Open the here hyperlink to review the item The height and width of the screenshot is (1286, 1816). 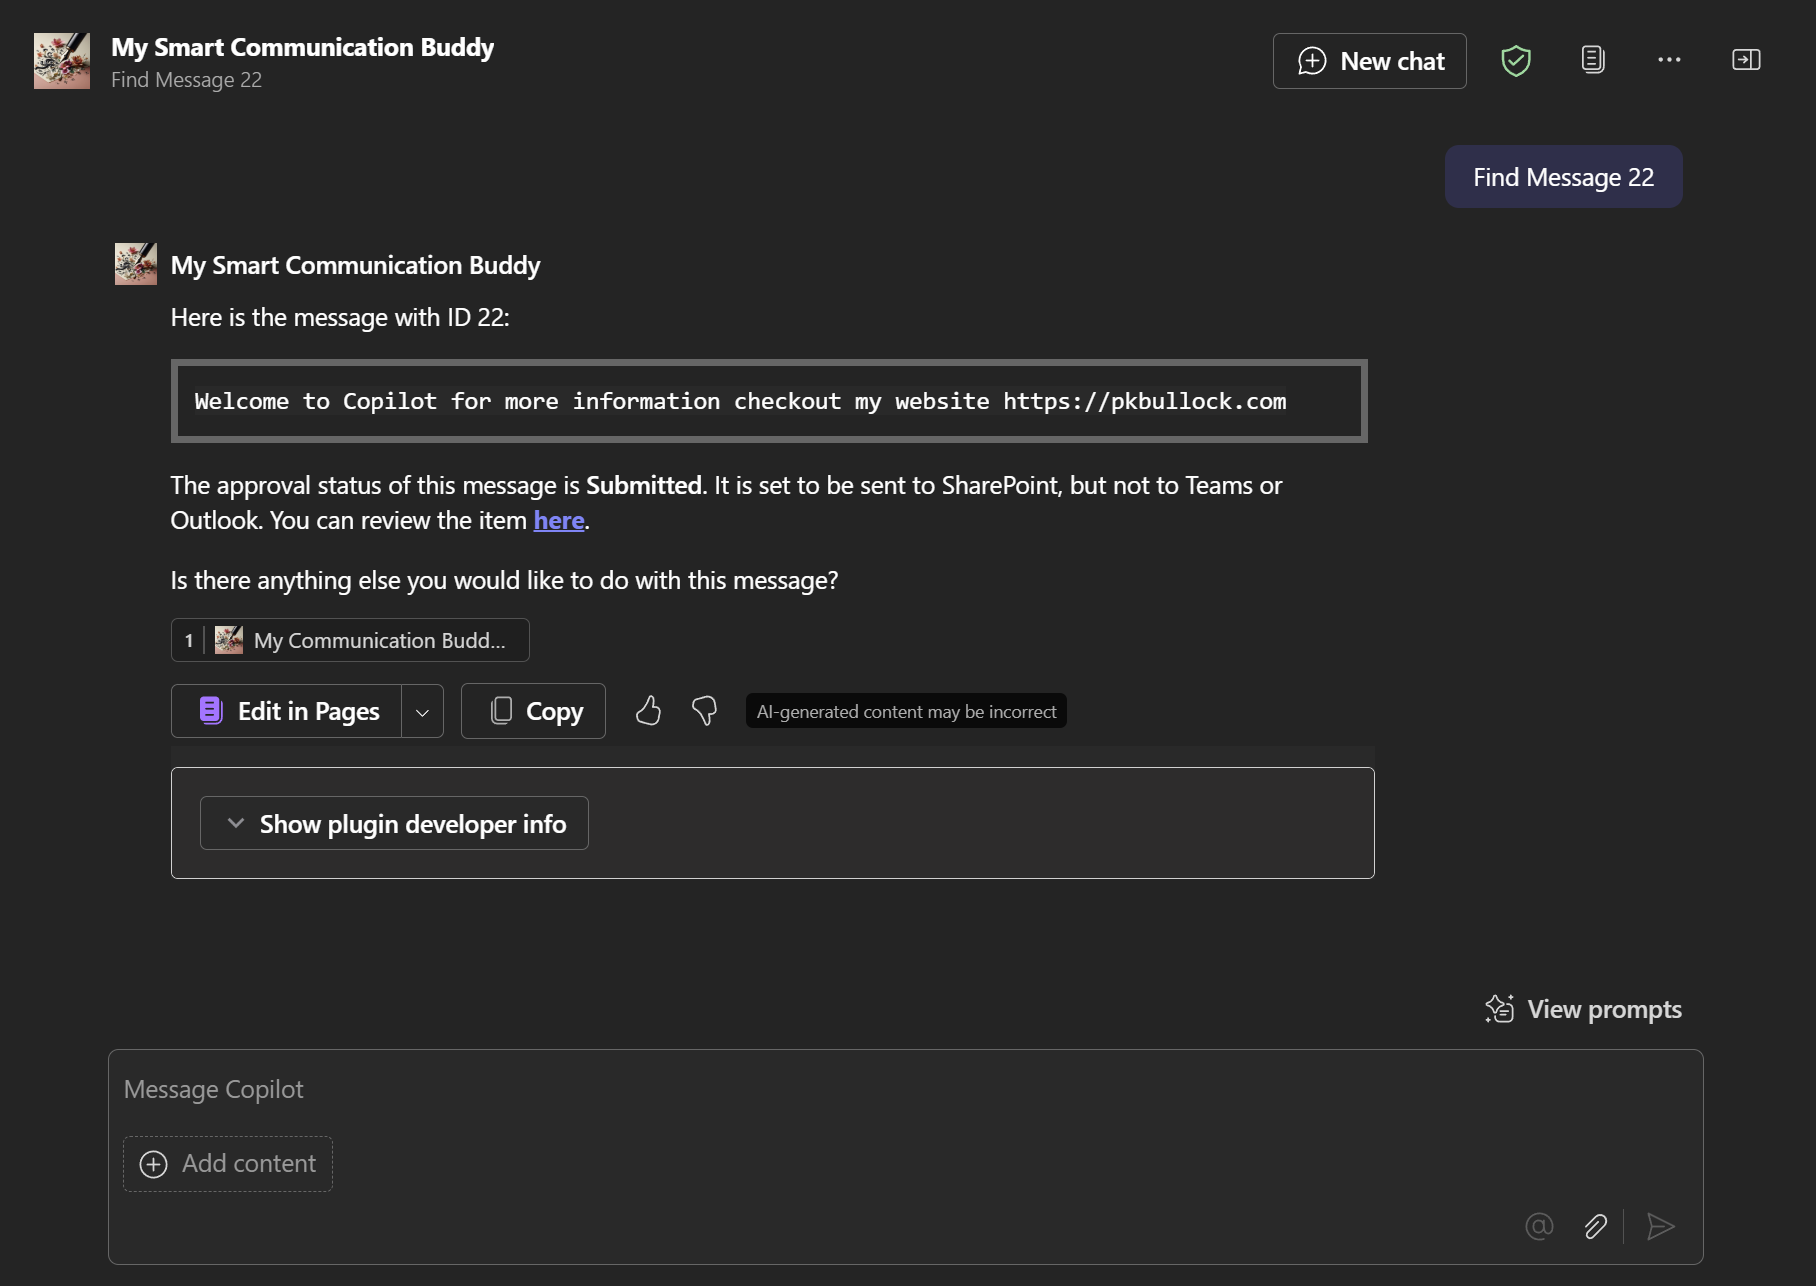pyautogui.click(x=558, y=520)
